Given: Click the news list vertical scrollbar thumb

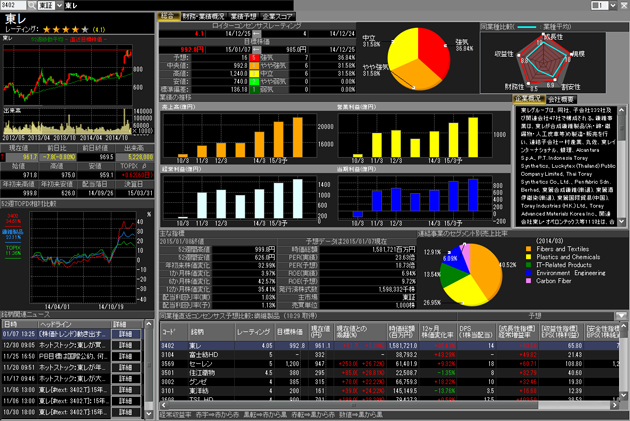Looking at the screenshot, I should click(149, 366).
